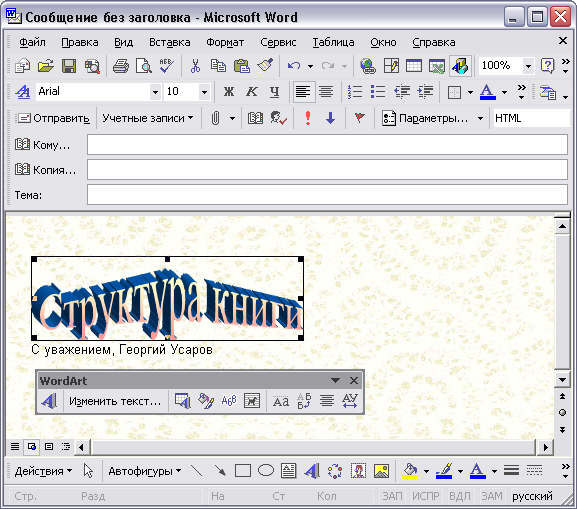
Task: Expand the Автофигуры menu
Action: 145,471
